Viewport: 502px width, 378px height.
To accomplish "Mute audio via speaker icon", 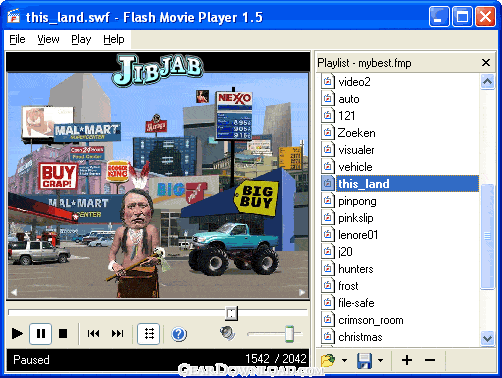I will tap(228, 333).
